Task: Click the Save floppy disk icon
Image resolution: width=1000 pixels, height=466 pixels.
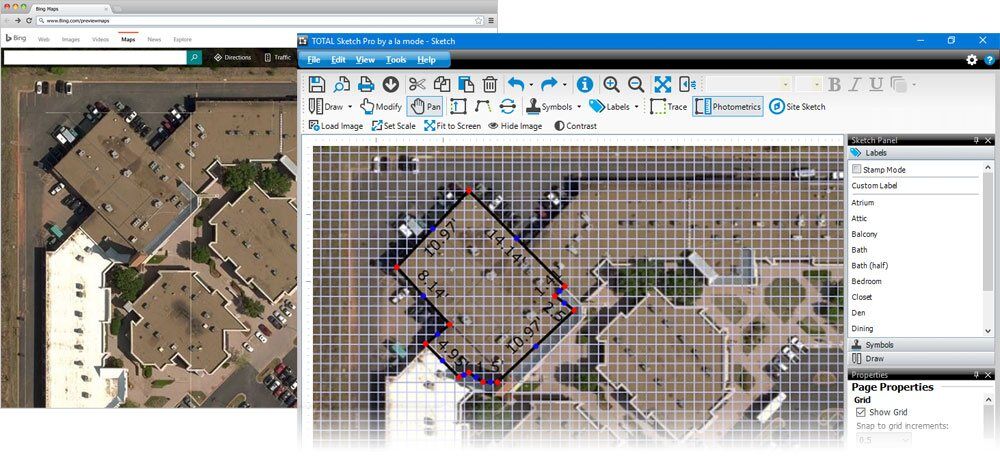Action: (x=317, y=85)
